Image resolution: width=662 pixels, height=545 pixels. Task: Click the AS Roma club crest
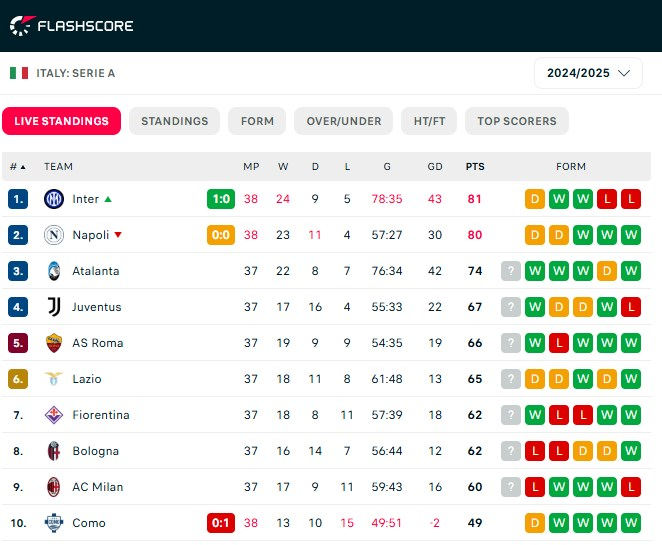pyautogui.click(x=54, y=343)
